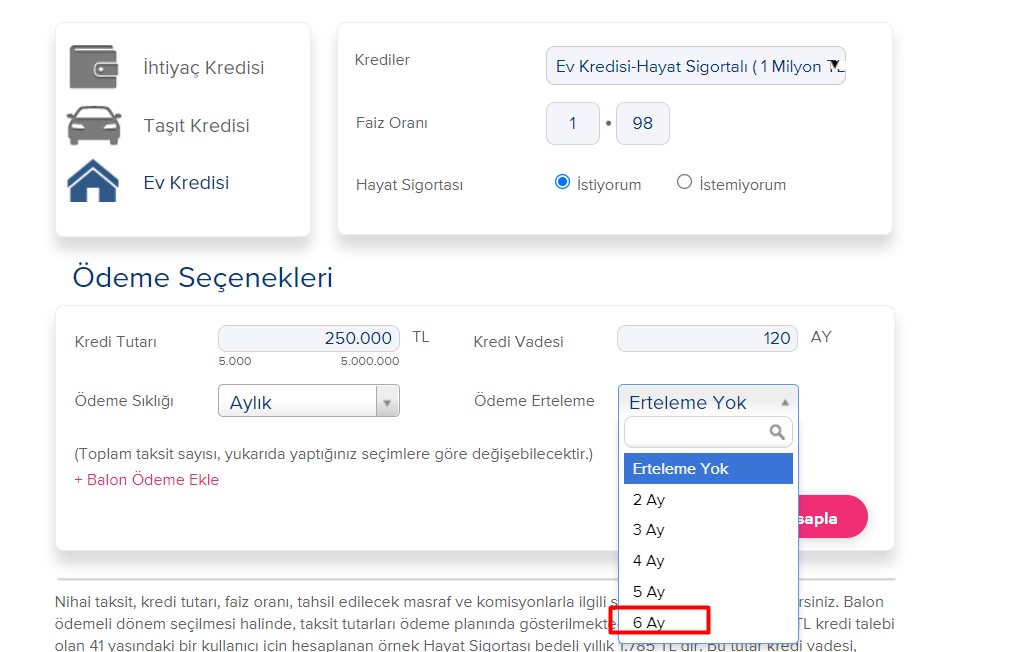Click the wallet icon for İhtiyaç Kredisi
1009x652 pixels.
pos(91,66)
